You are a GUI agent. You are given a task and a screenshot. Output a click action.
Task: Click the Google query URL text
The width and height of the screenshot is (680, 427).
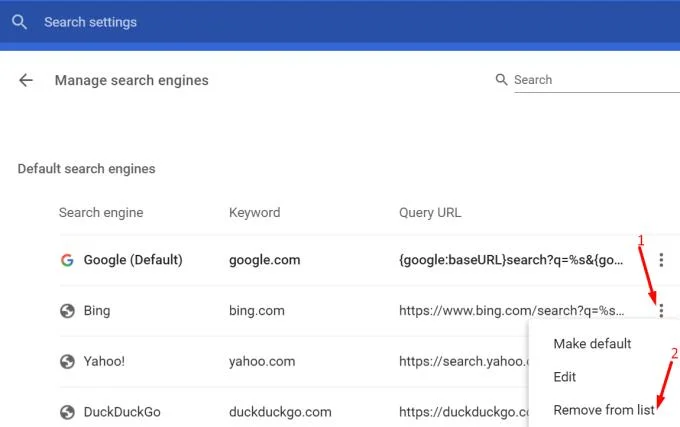coord(511,260)
